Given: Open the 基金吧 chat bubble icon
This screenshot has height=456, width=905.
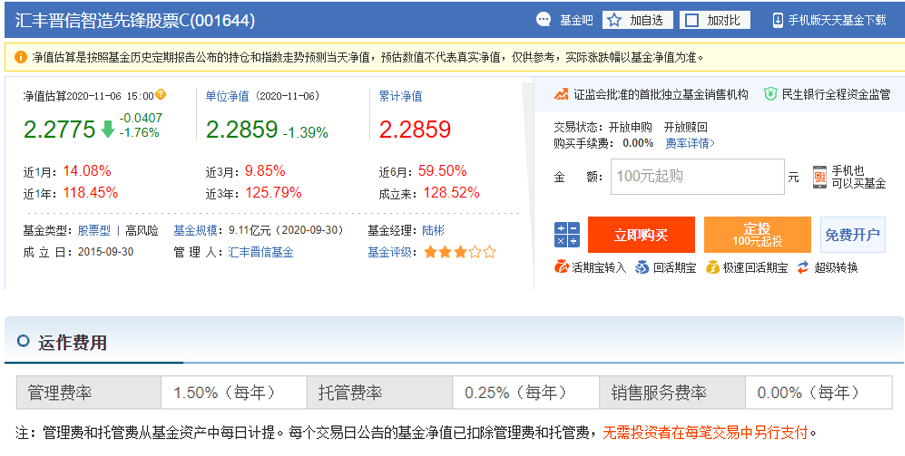Looking at the screenshot, I should coord(543,20).
